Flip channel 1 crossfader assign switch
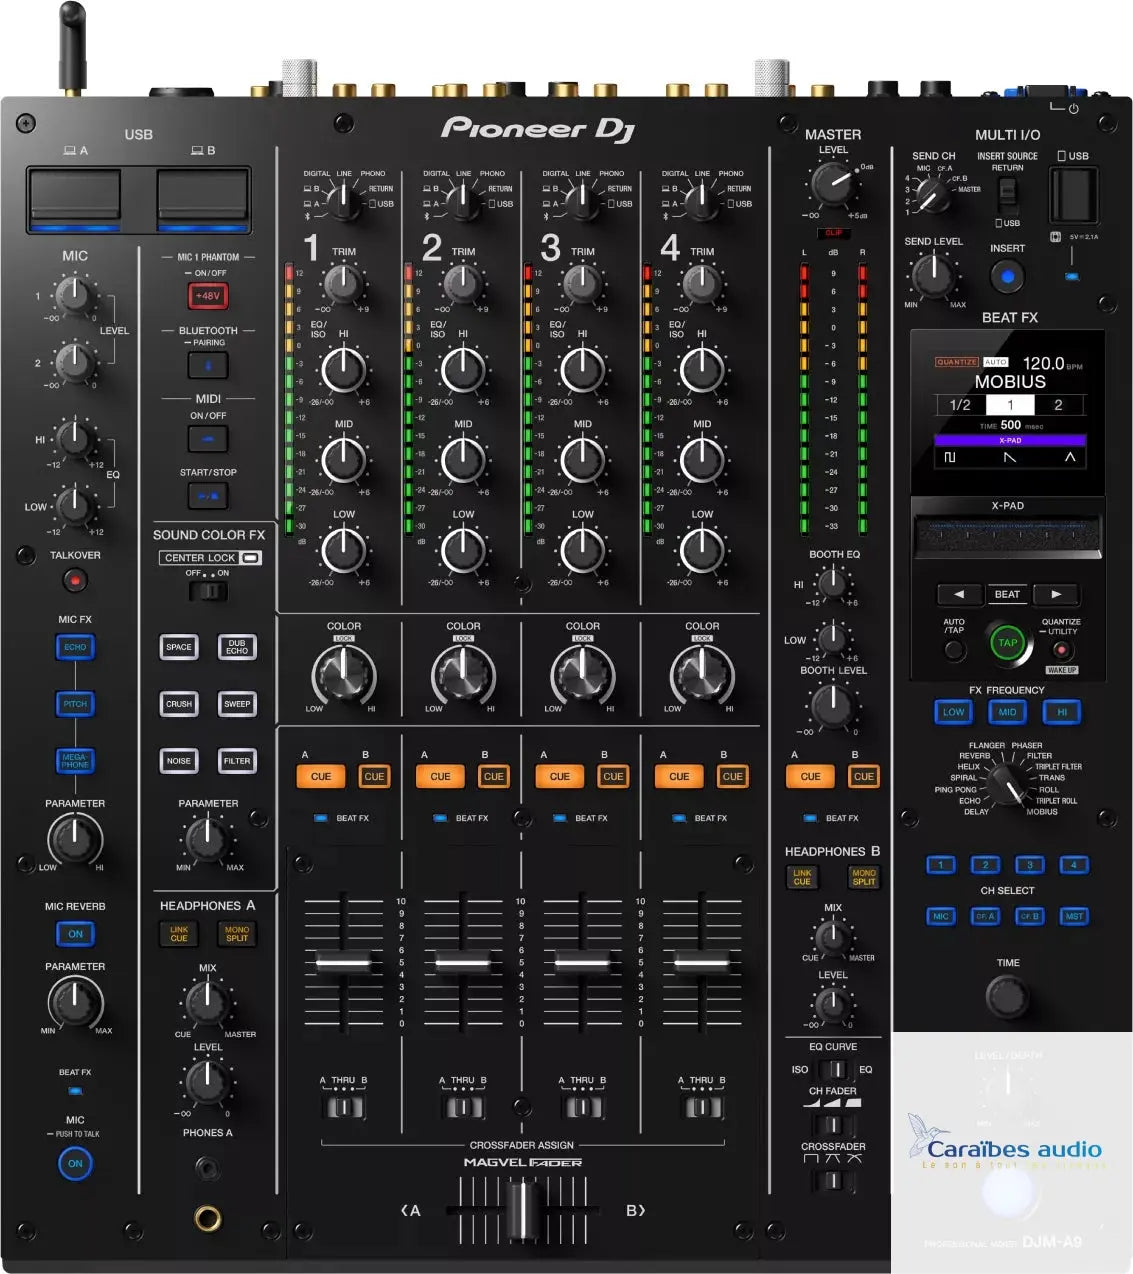The width and height of the screenshot is (1133, 1274). (343, 1107)
